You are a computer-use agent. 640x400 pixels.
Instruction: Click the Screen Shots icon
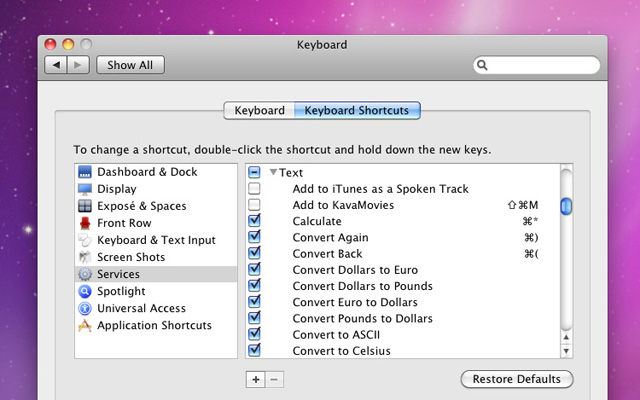pos(85,257)
